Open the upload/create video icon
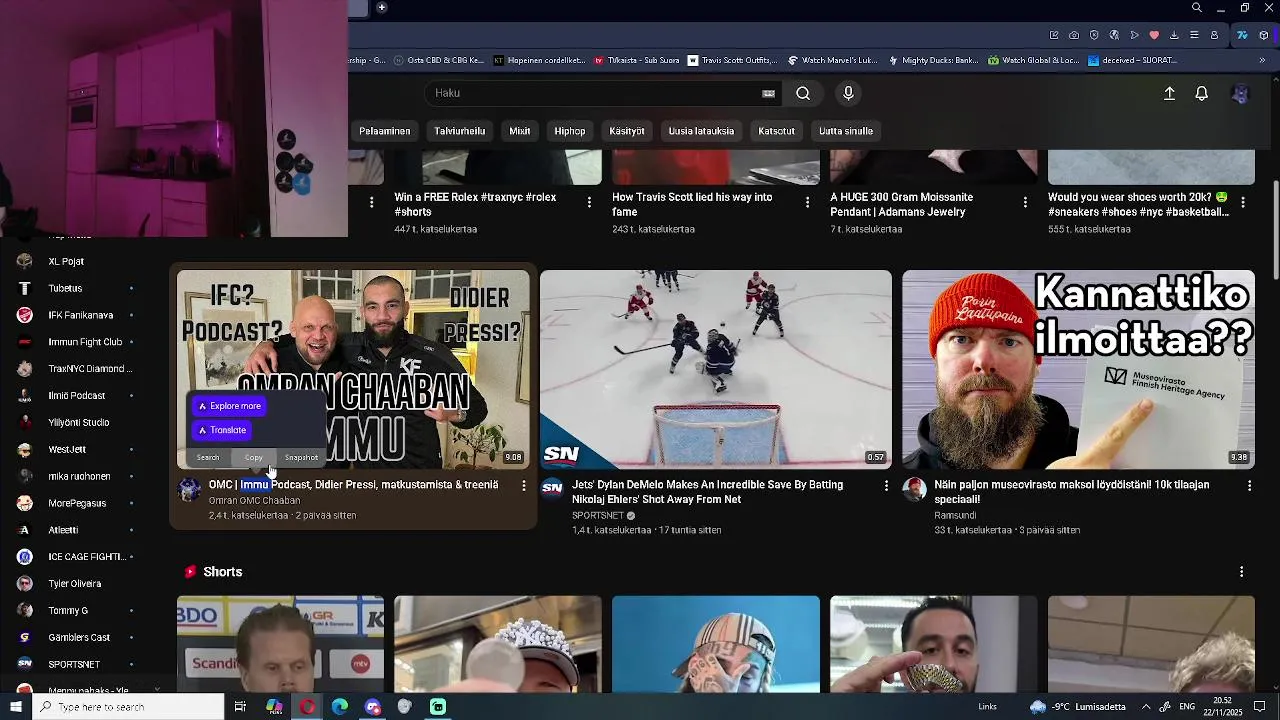Viewport: 1280px width, 720px height. tap(1169, 93)
